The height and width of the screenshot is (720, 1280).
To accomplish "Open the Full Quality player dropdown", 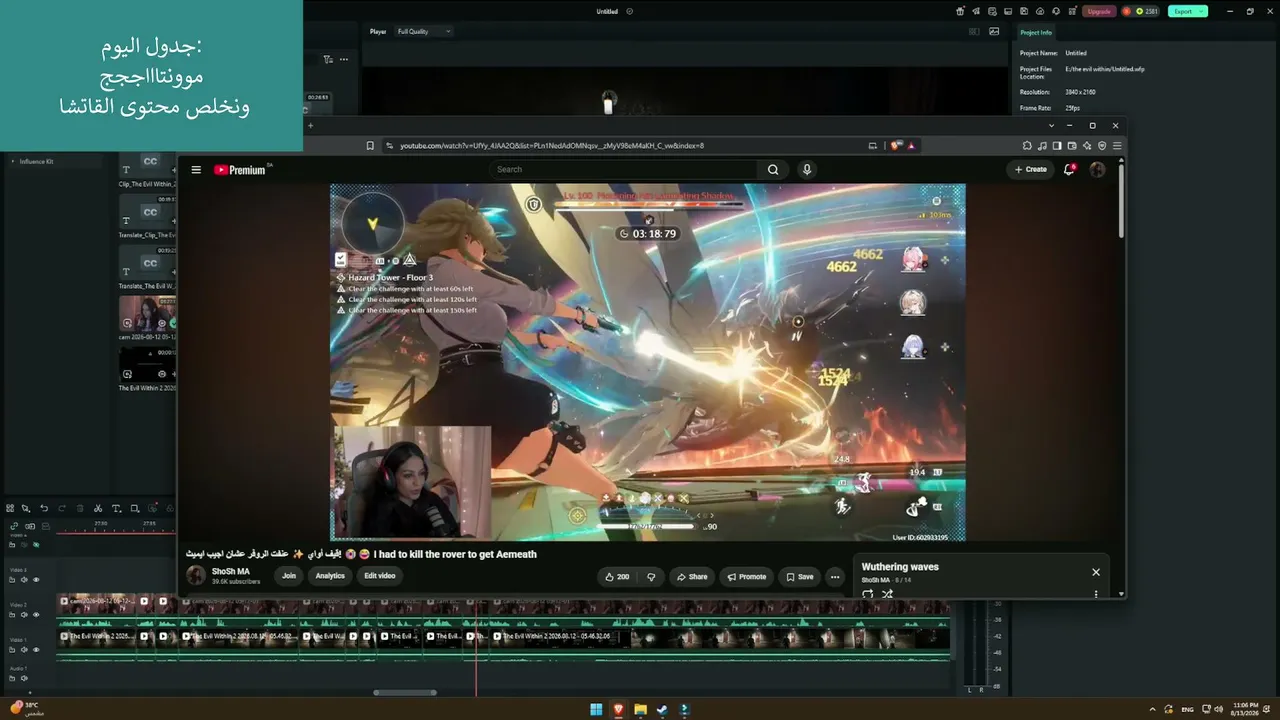I will pyautogui.click(x=424, y=31).
